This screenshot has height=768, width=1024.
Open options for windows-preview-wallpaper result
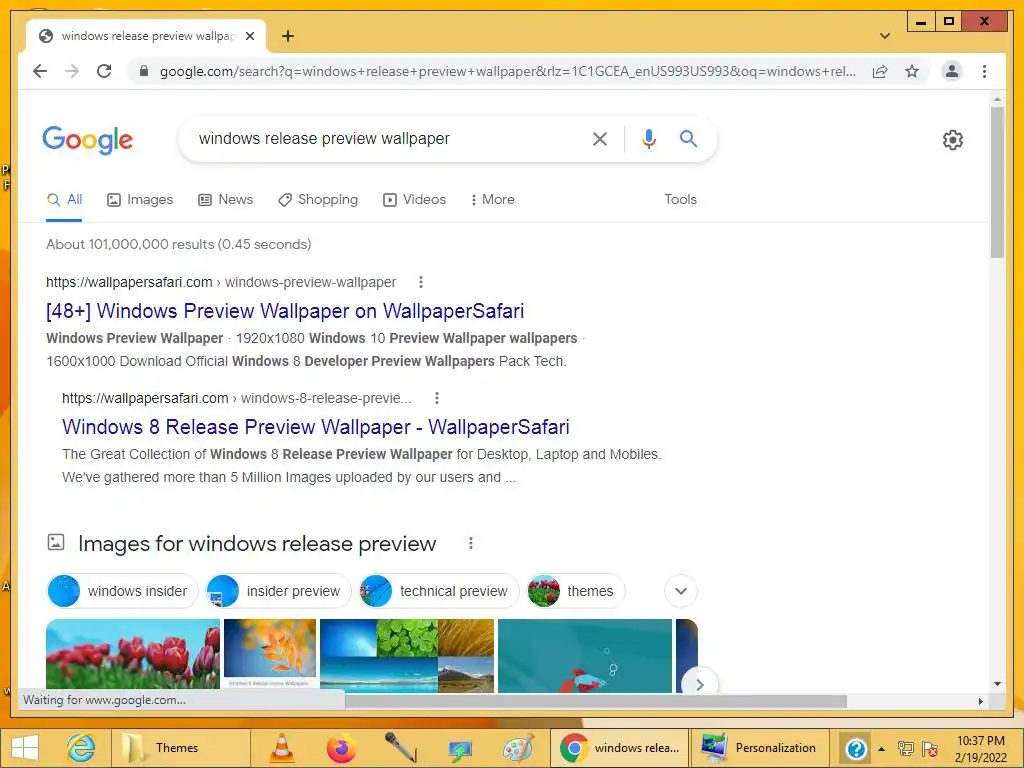coord(421,282)
